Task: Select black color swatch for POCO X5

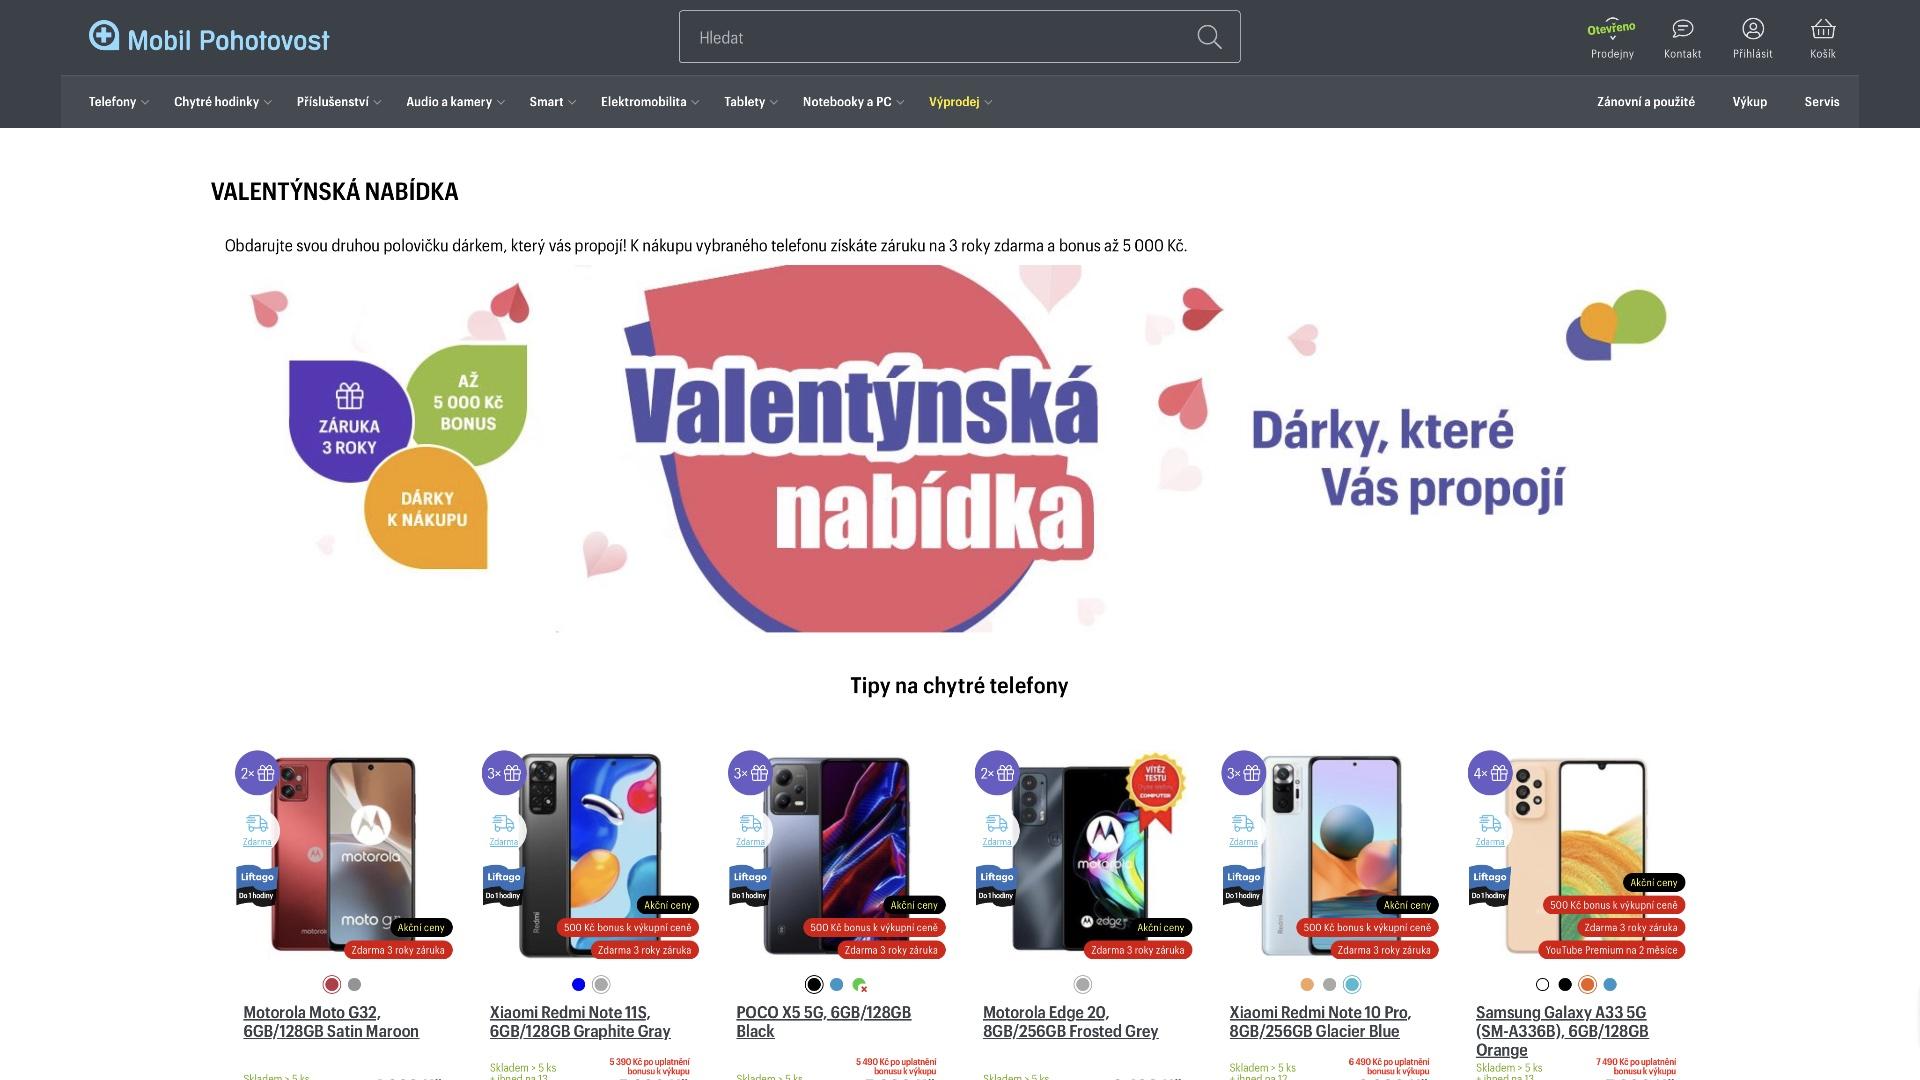Action: [814, 985]
